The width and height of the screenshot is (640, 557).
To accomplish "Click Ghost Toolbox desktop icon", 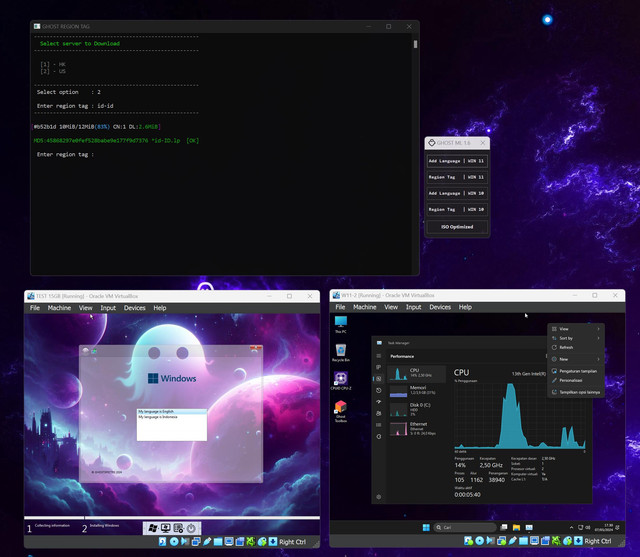I will [341, 411].
